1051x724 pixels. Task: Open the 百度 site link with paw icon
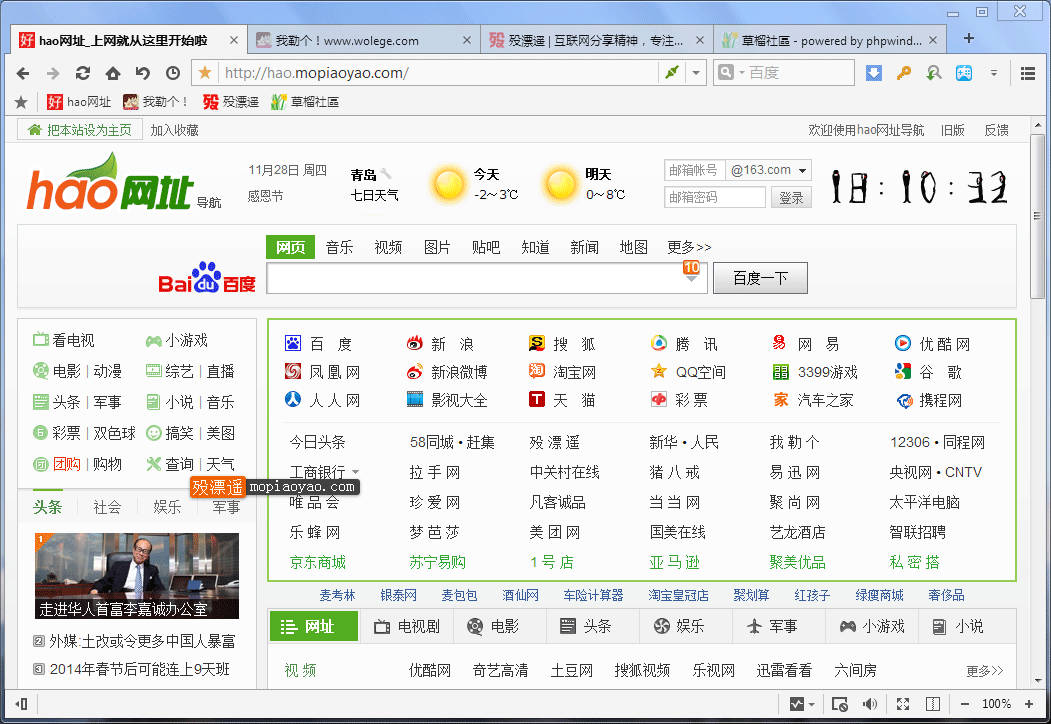[319, 344]
